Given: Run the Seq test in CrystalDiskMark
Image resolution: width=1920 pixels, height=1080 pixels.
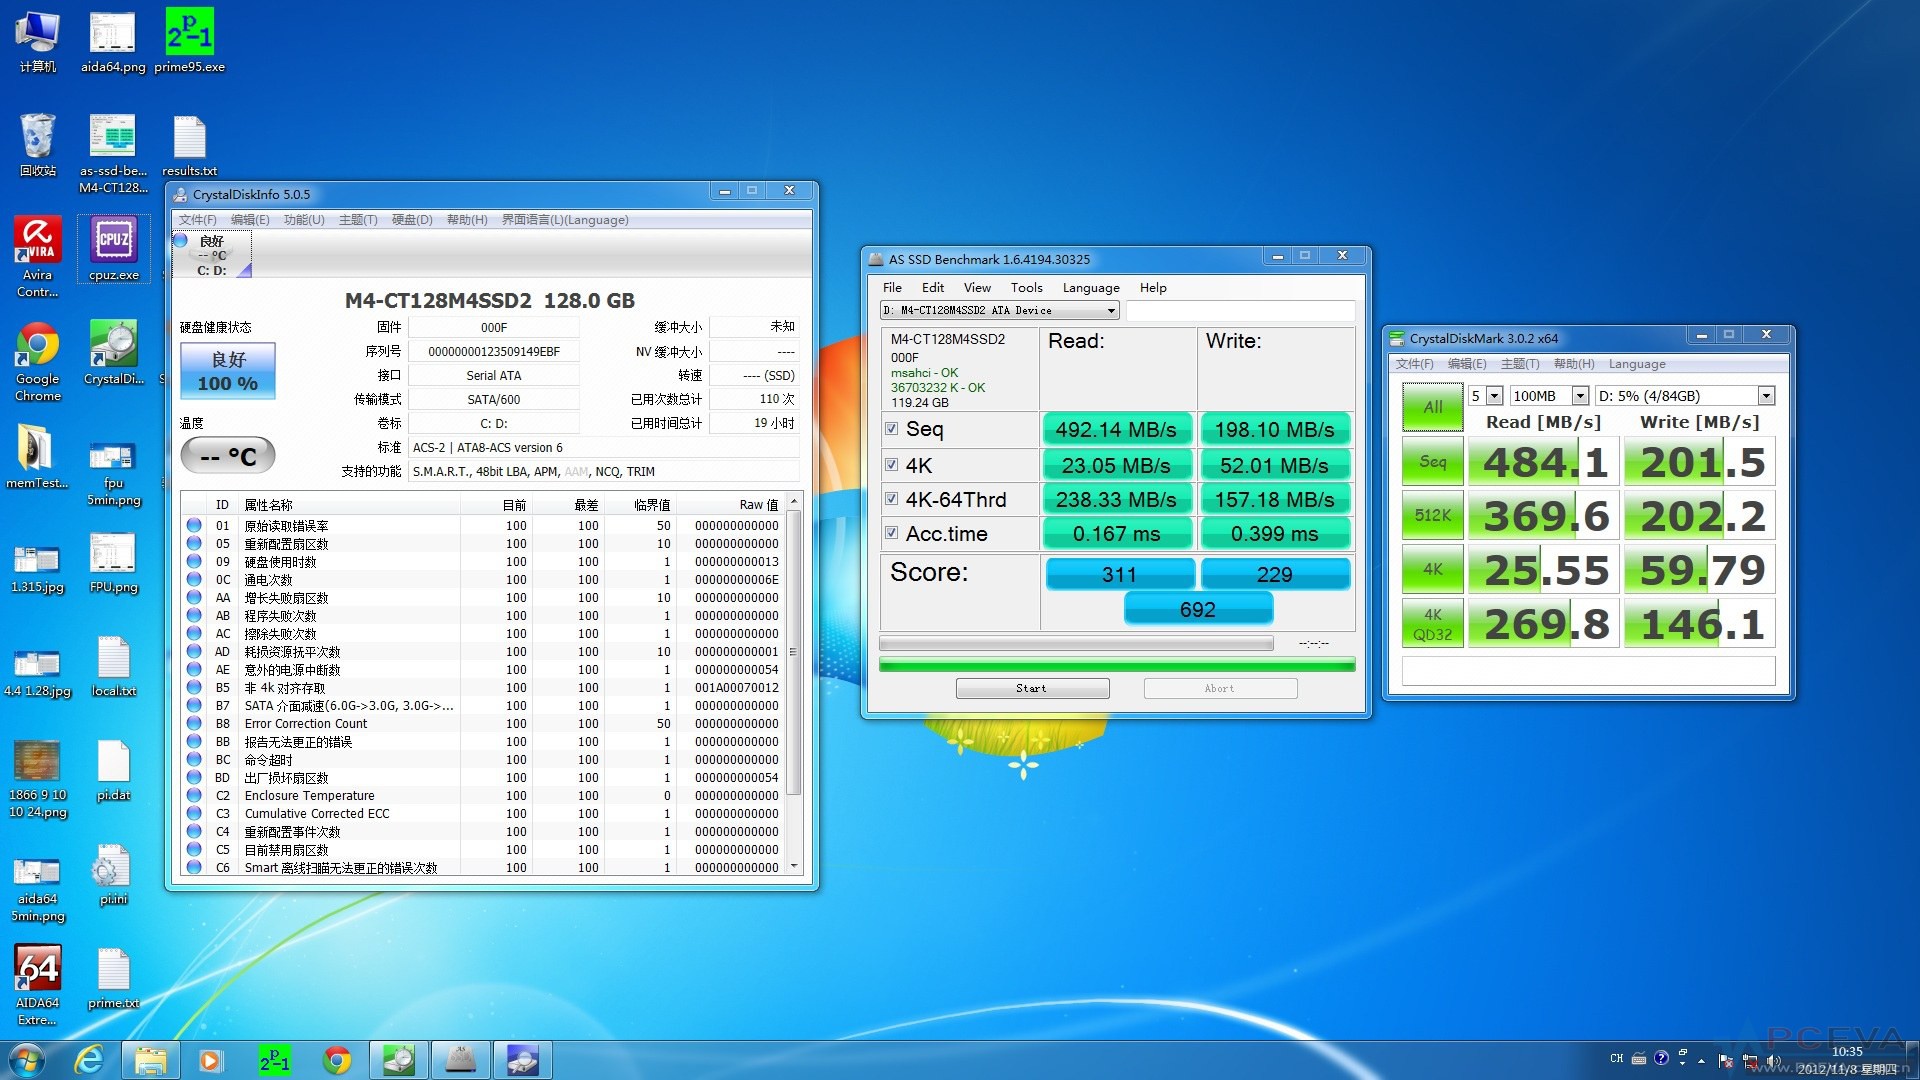Looking at the screenshot, I should click(1433, 462).
